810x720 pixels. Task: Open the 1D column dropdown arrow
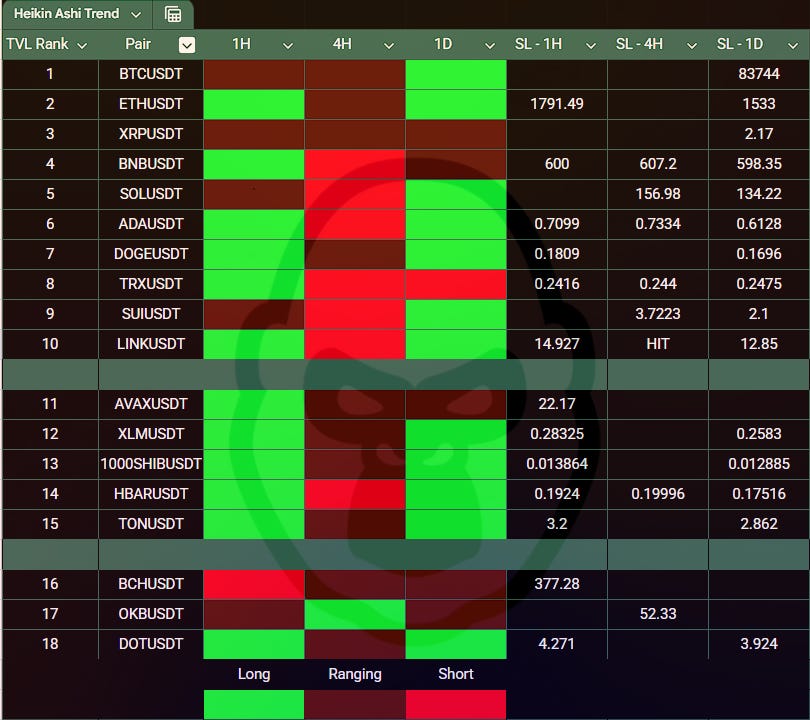pyautogui.click(x=490, y=45)
